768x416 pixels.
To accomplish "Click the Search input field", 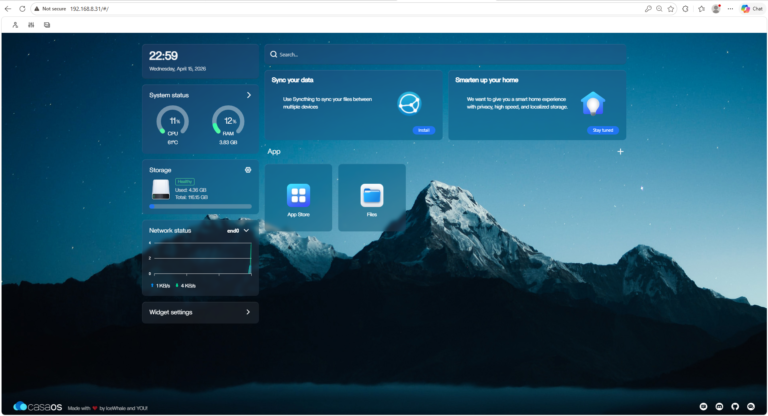I will pyautogui.click(x=445, y=54).
